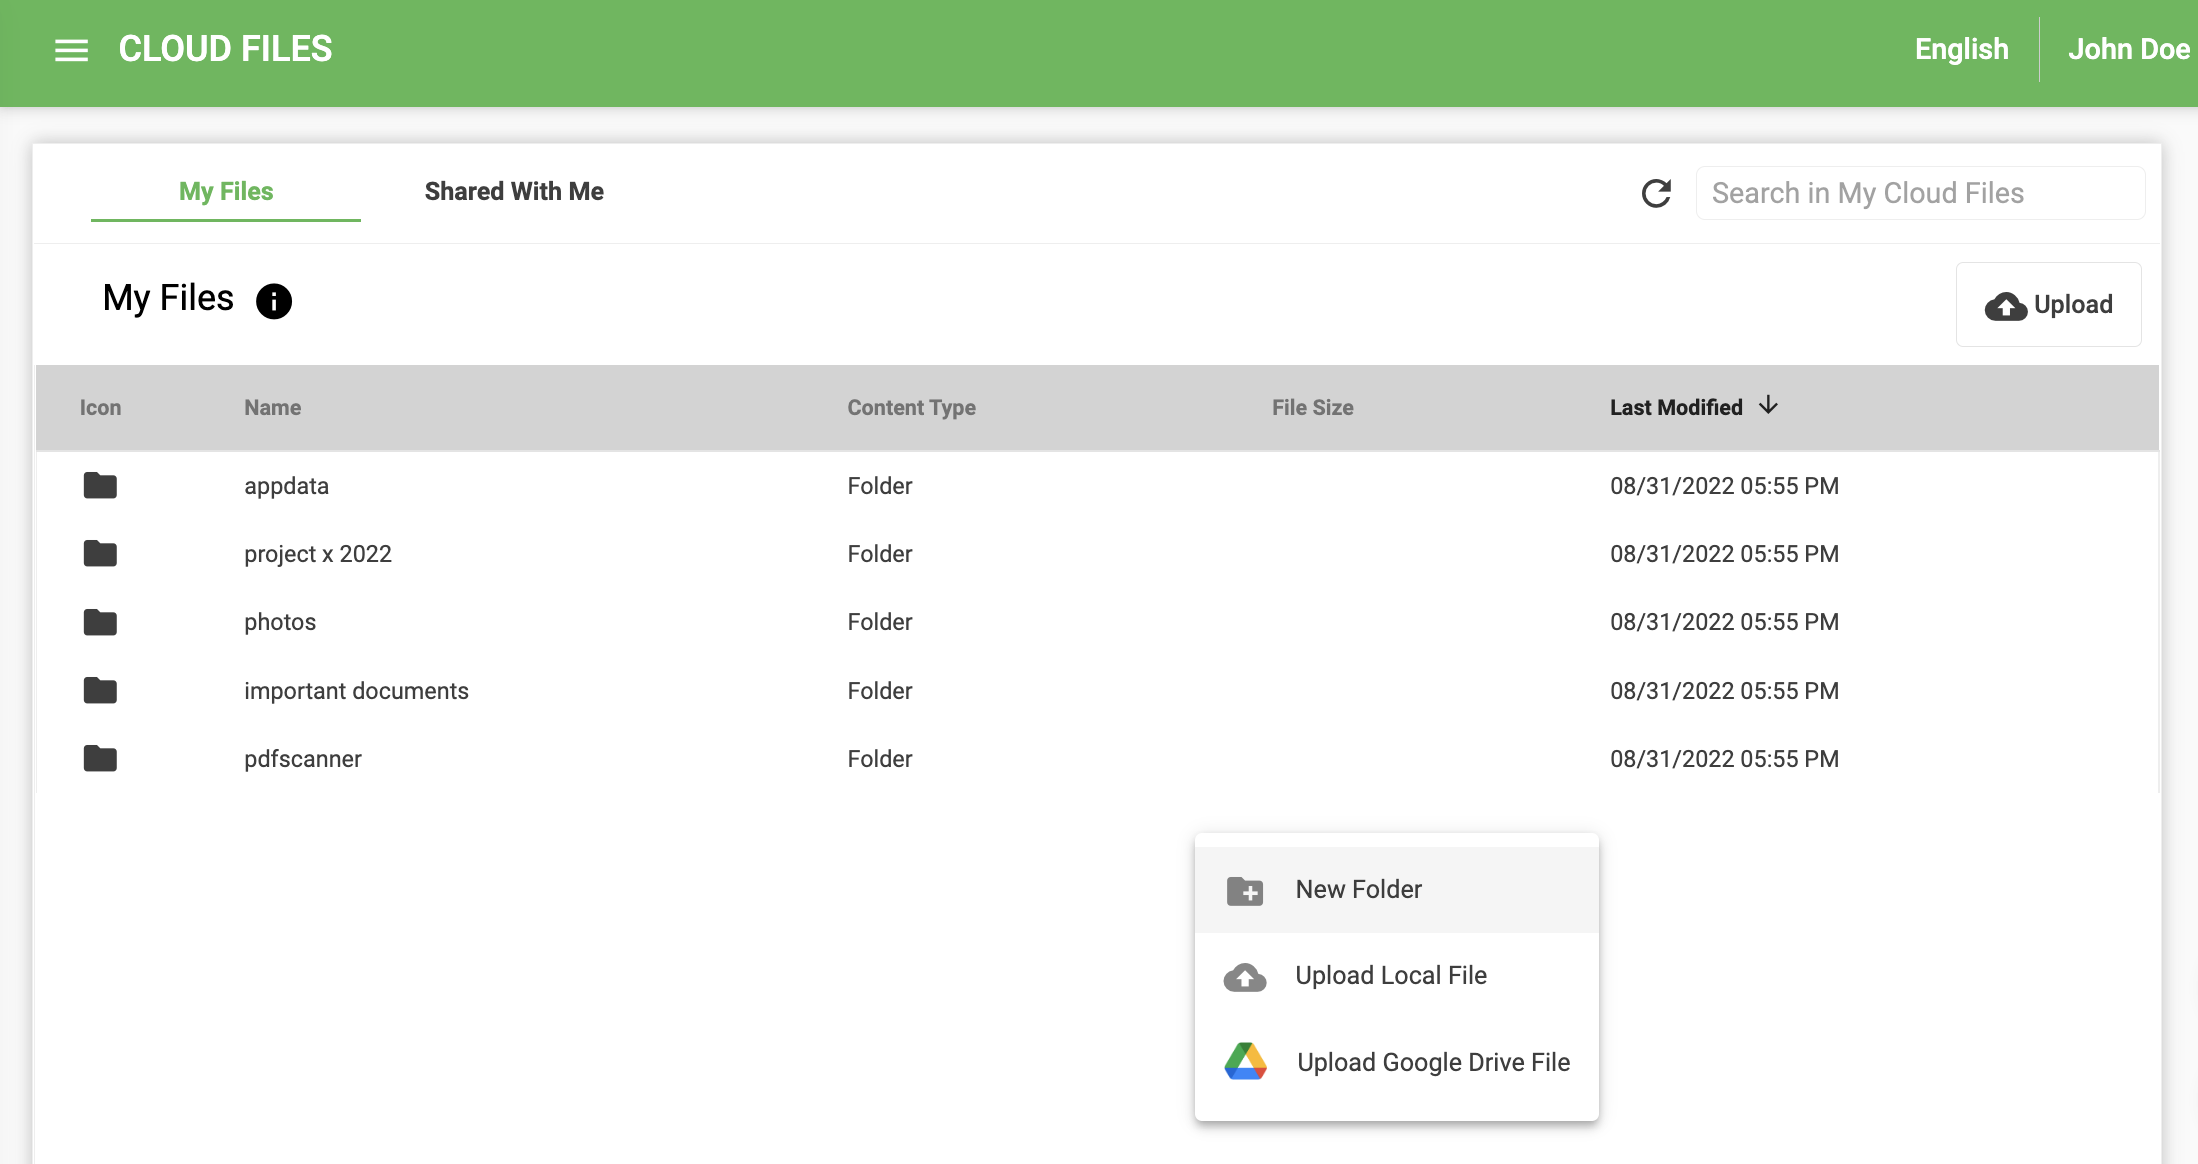The height and width of the screenshot is (1164, 2198).
Task: Click the photos folder icon
Action: point(100,622)
